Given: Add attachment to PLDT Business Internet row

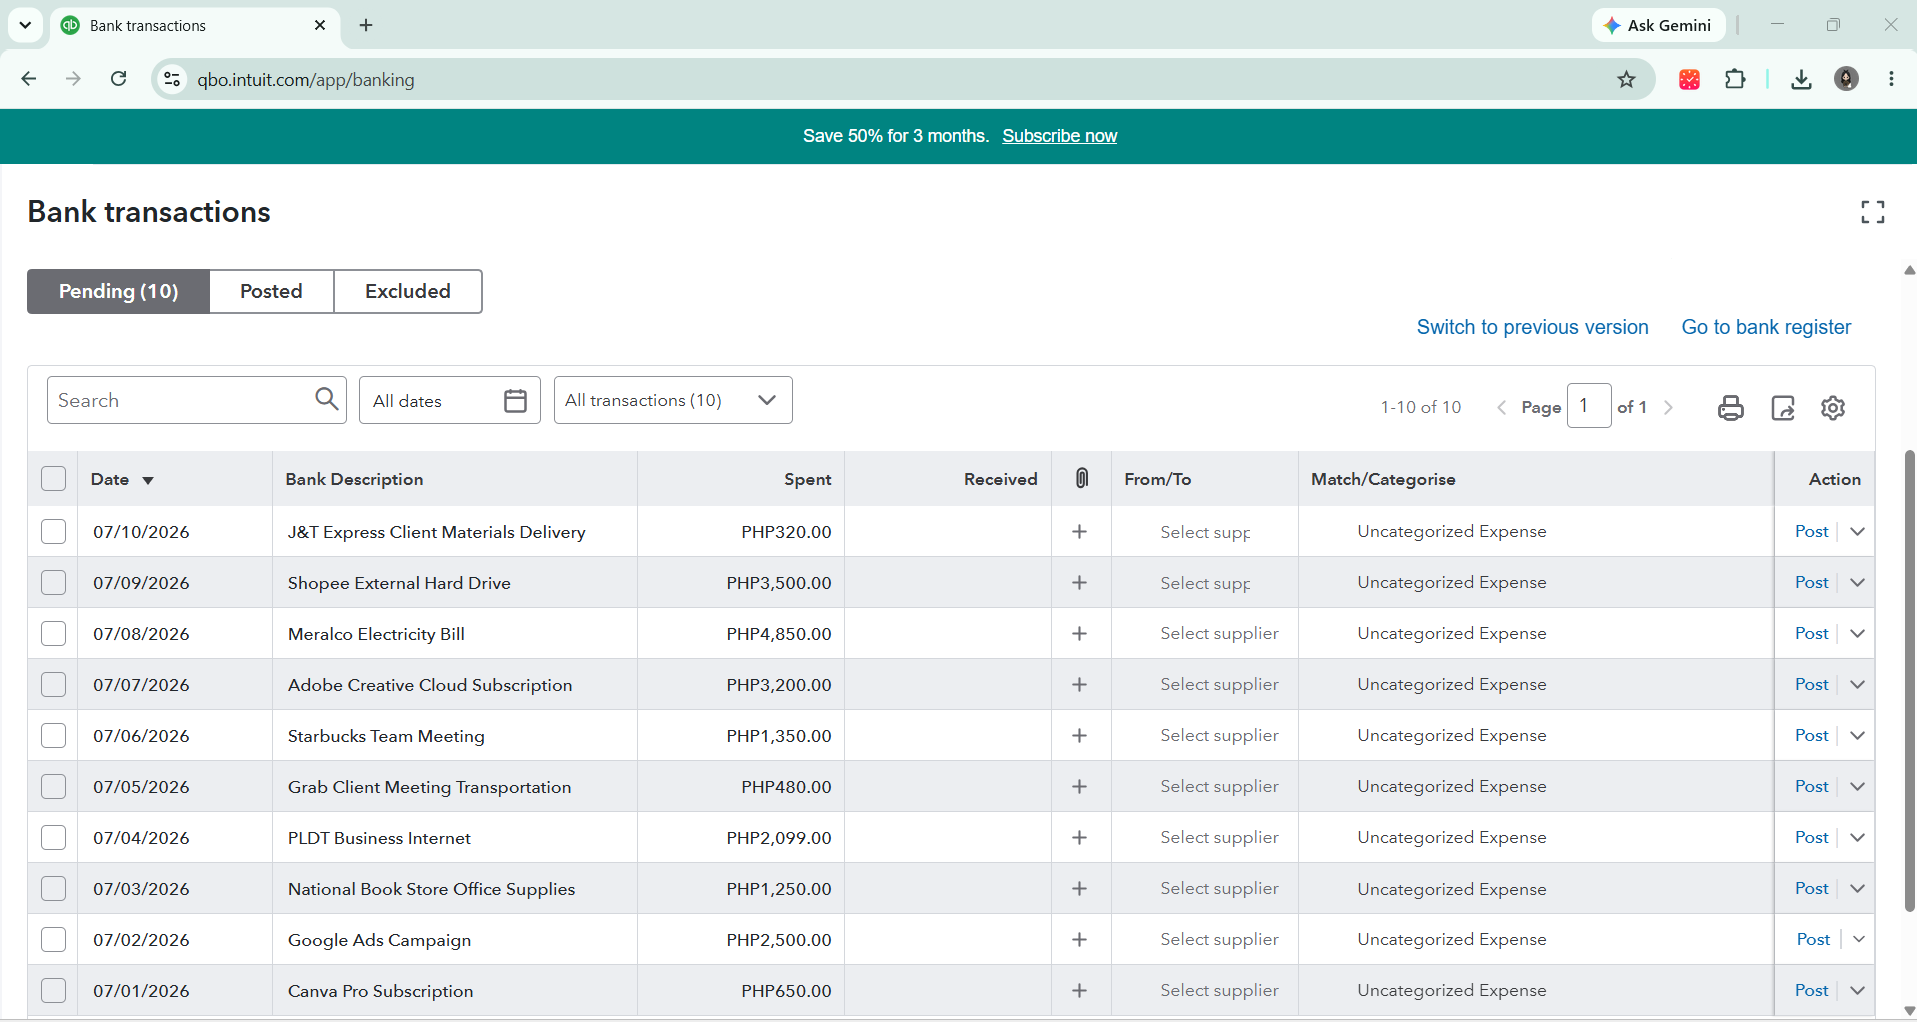Looking at the screenshot, I should click(1080, 838).
